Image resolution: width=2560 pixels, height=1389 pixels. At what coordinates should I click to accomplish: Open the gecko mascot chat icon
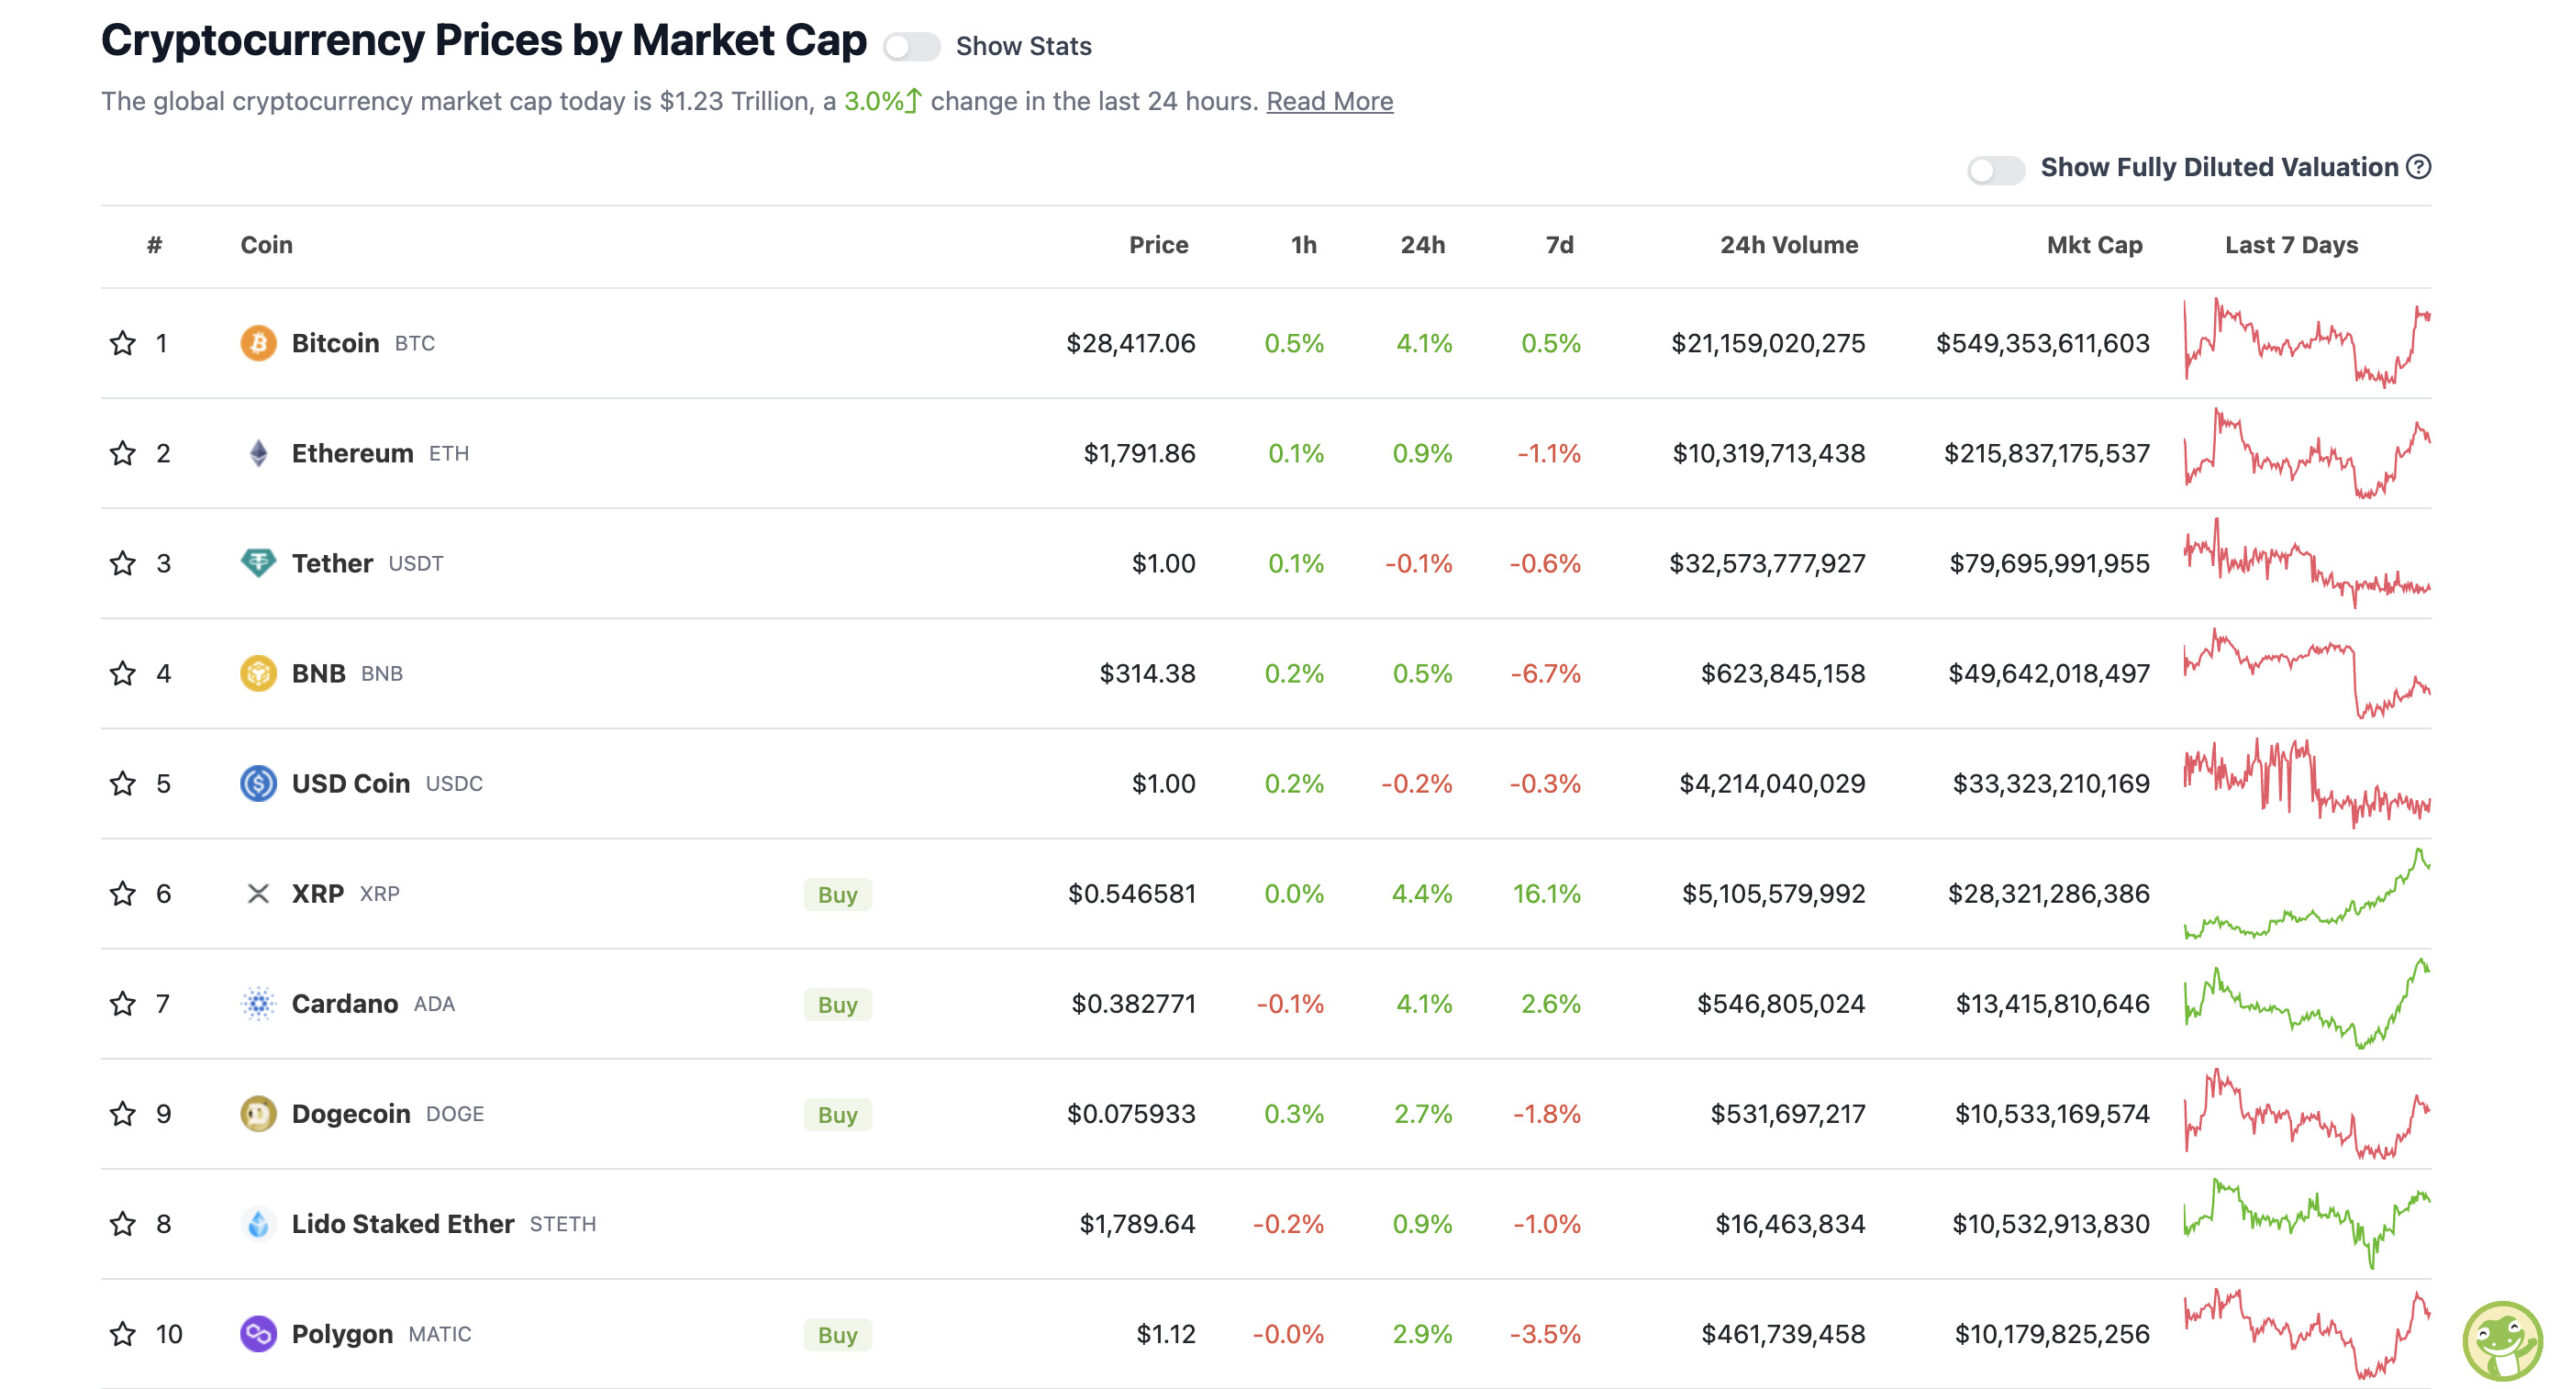pyautogui.click(x=2502, y=1340)
